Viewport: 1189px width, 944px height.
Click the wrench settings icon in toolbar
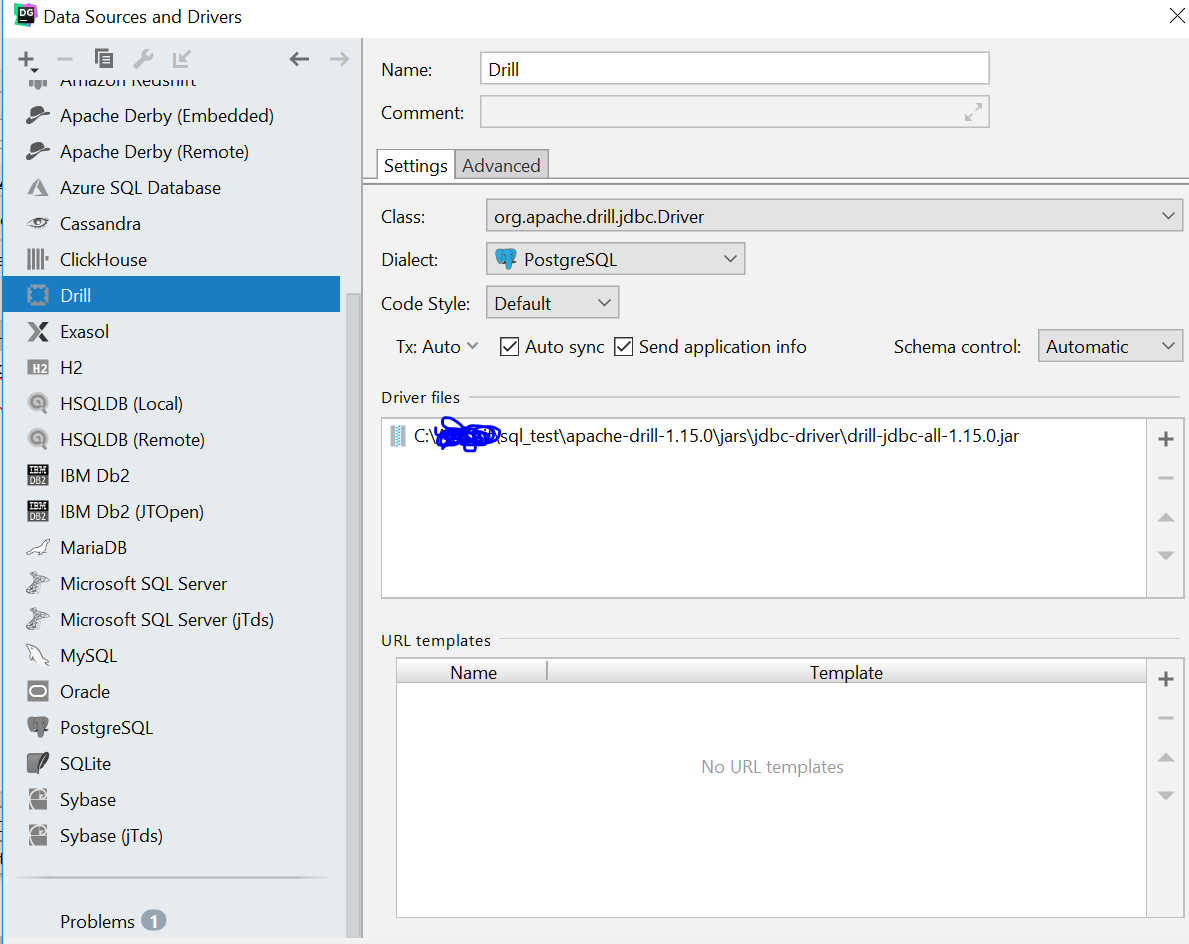pyautogui.click(x=143, y=58)
